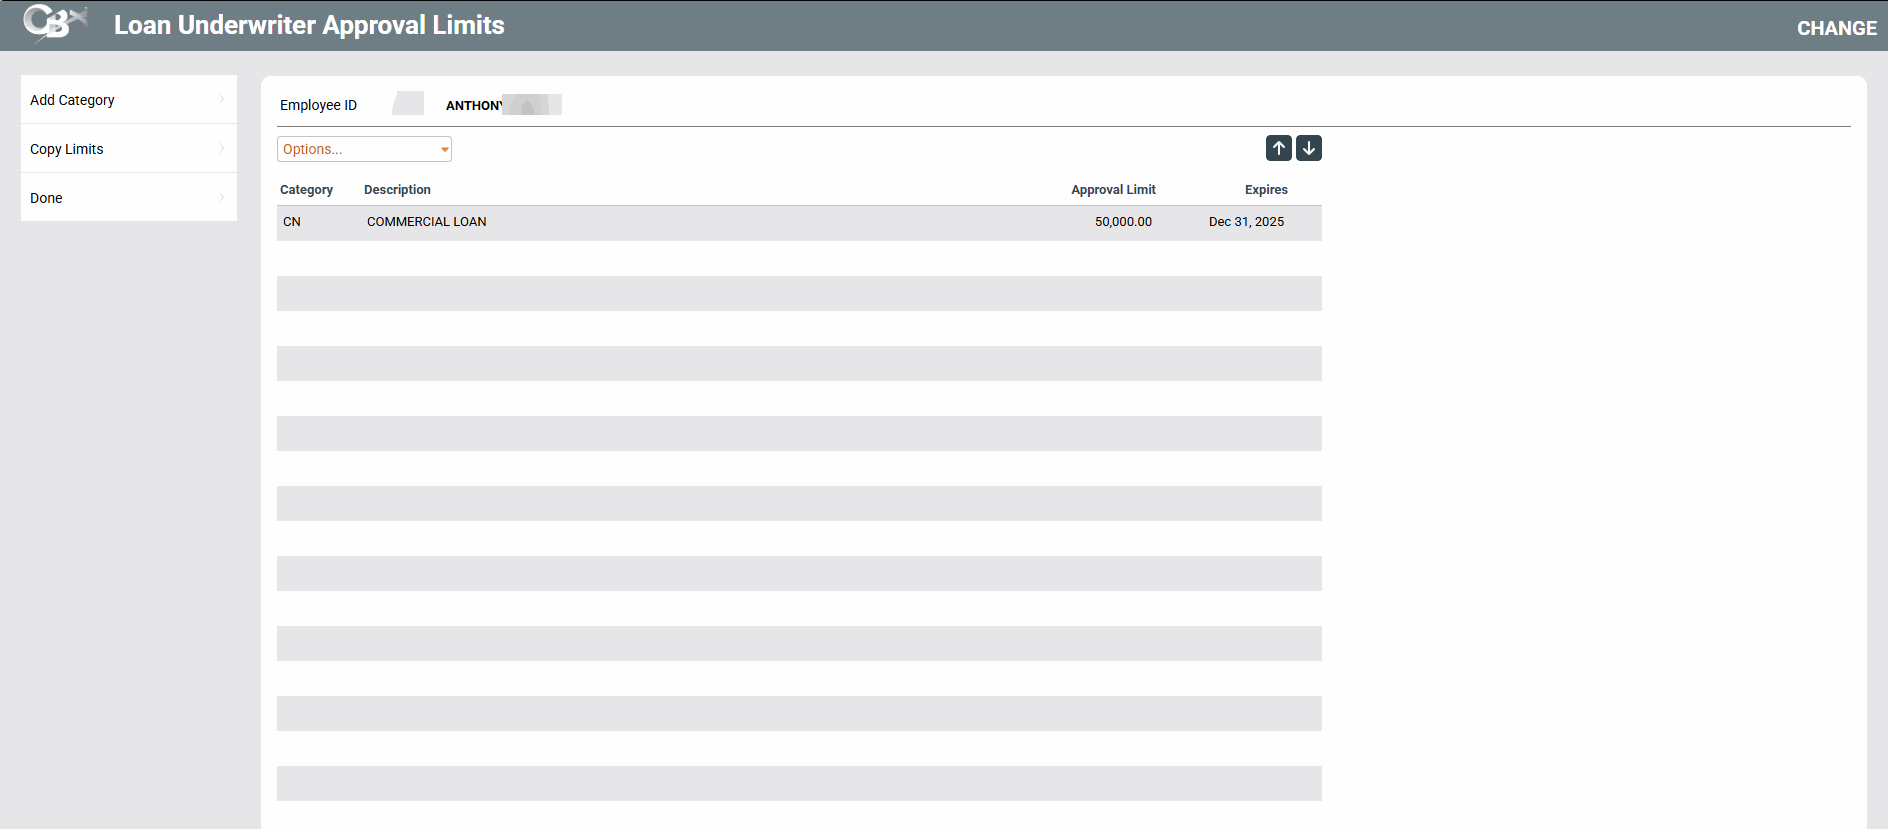Click the Expires column header

(1266, 190)
